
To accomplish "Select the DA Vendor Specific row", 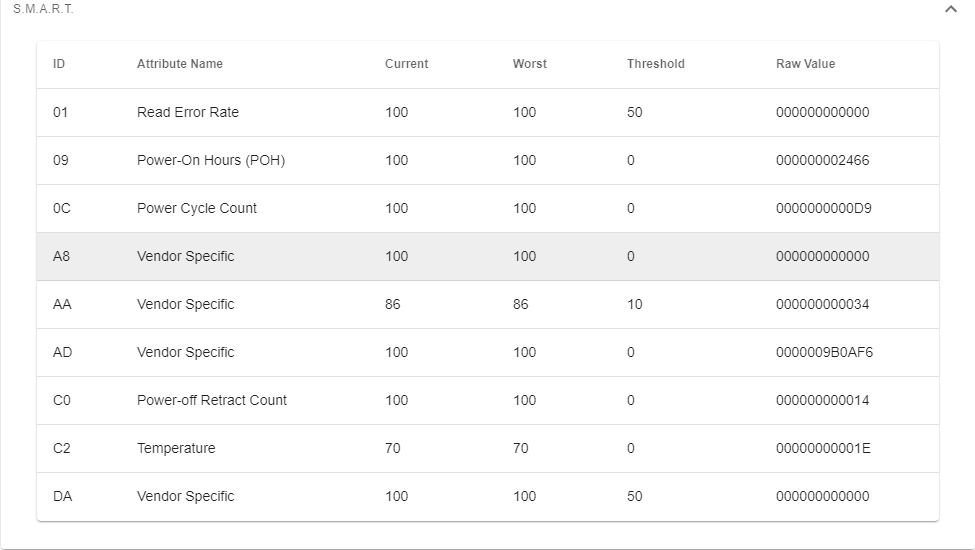I will 186,496.
